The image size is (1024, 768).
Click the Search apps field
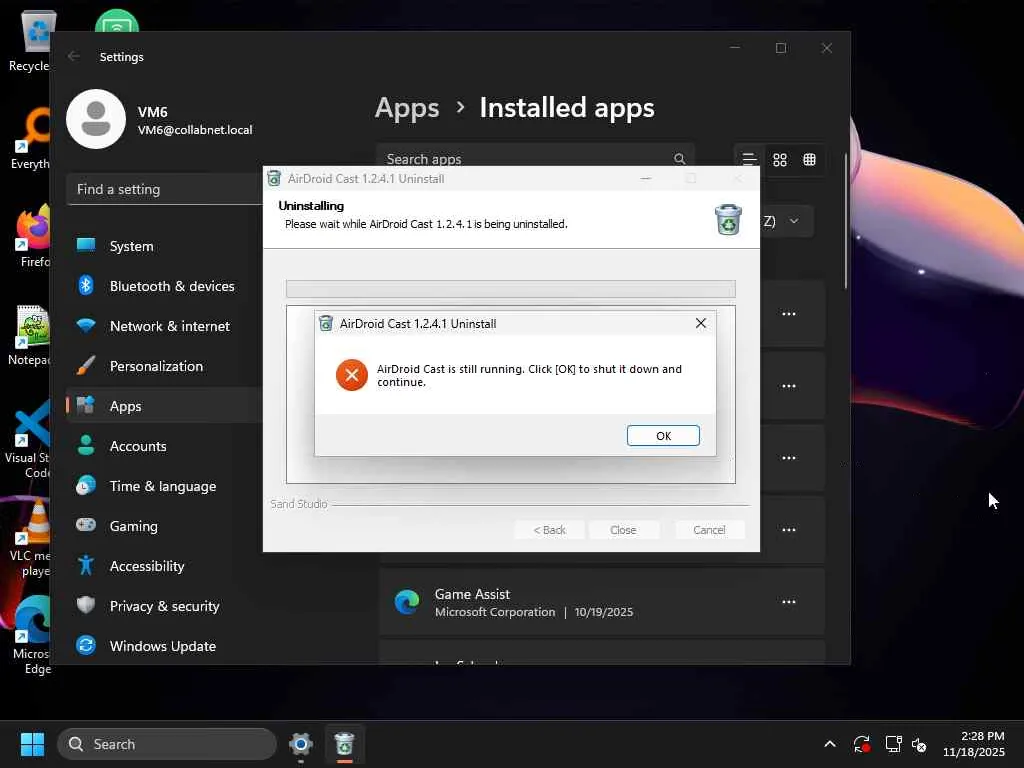tap(535, 159)
